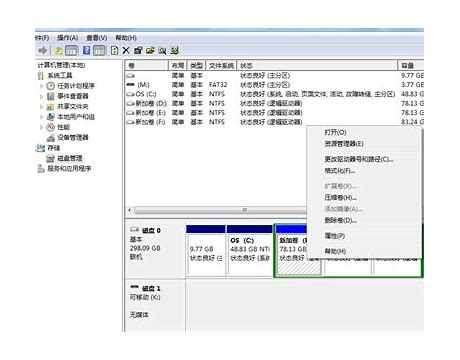Screen dimensions: 460x360
Task: Select the 新加卷 (E:) row in the volume list
Action: 275,113
